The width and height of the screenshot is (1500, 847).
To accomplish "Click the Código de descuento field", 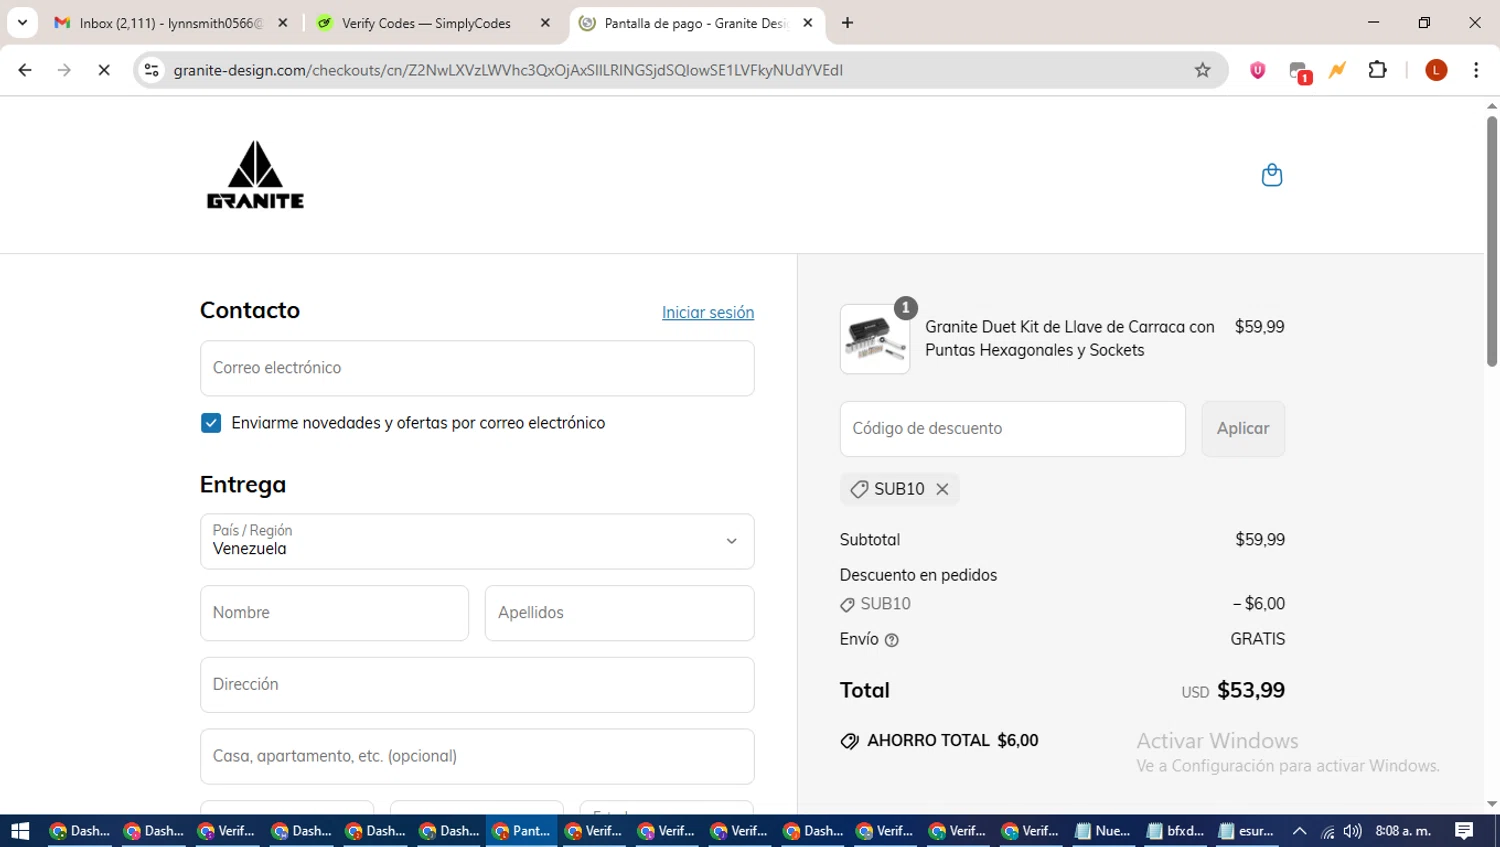I will coord(1012,429).
